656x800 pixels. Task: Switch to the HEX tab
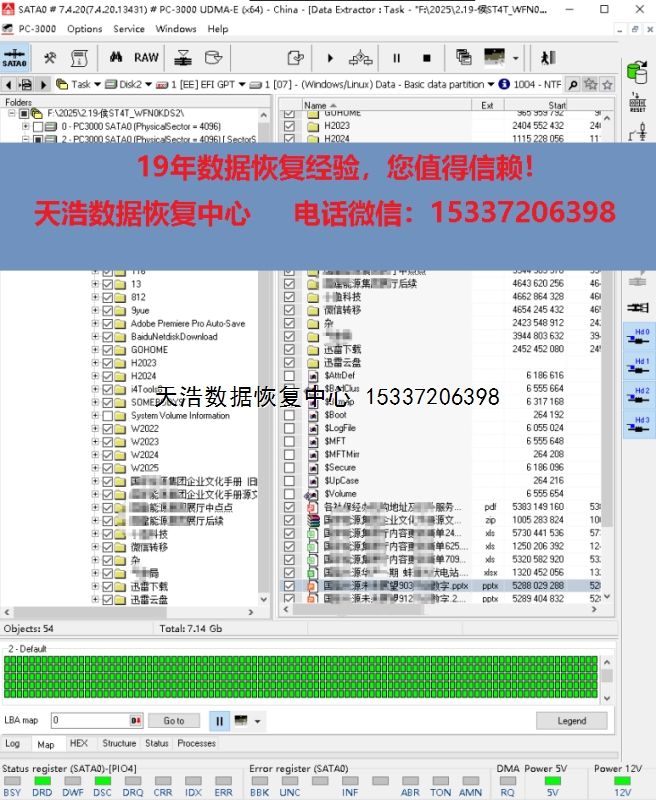(78, 743)
